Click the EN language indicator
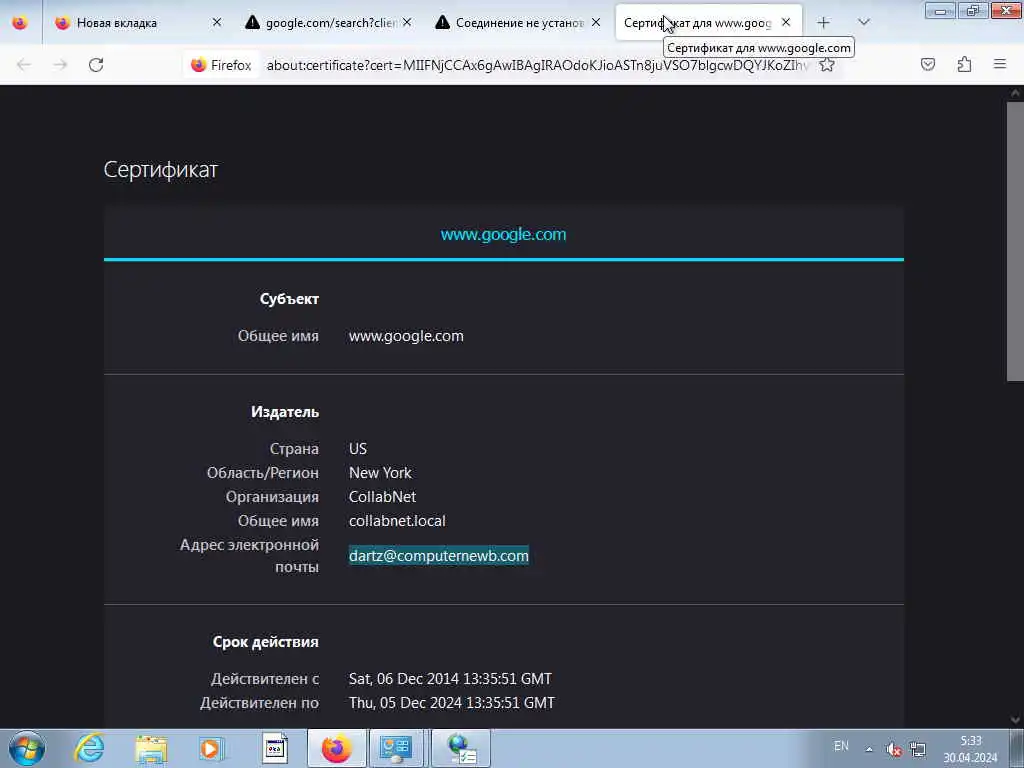The height and width of the screenshot is (768, 1024). (x=841, y=746)
